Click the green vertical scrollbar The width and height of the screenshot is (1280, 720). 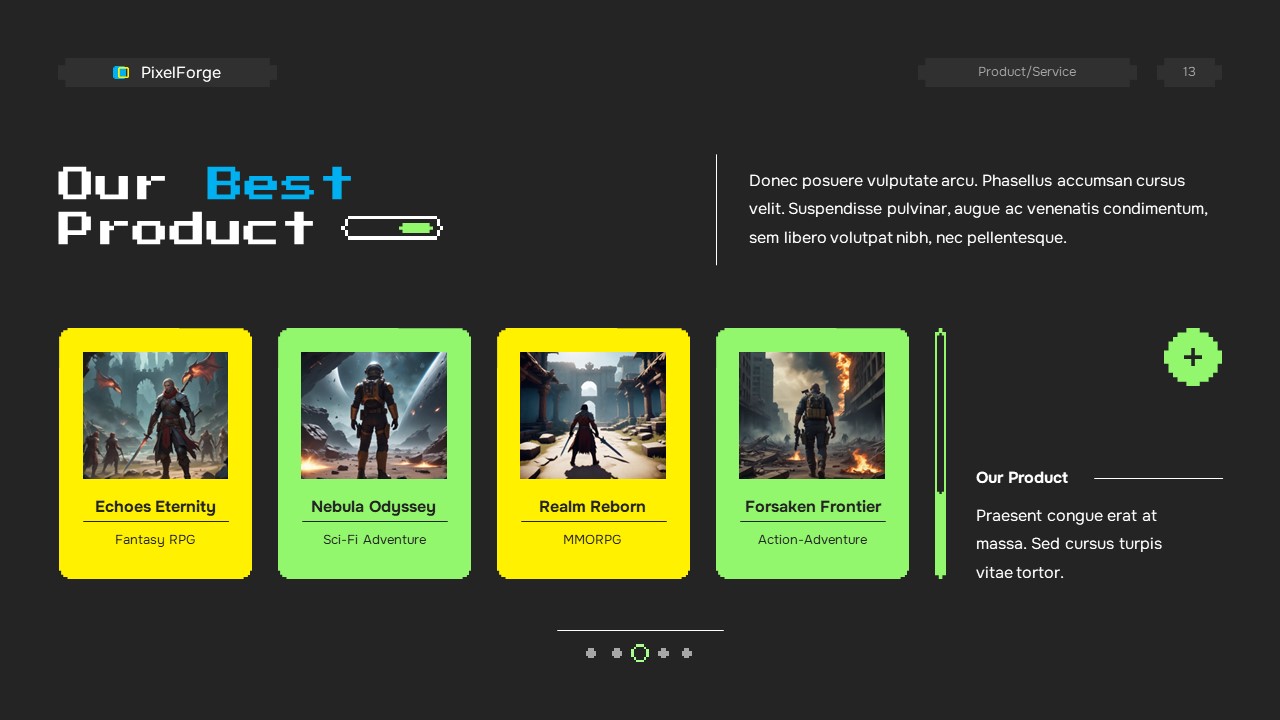940,453
